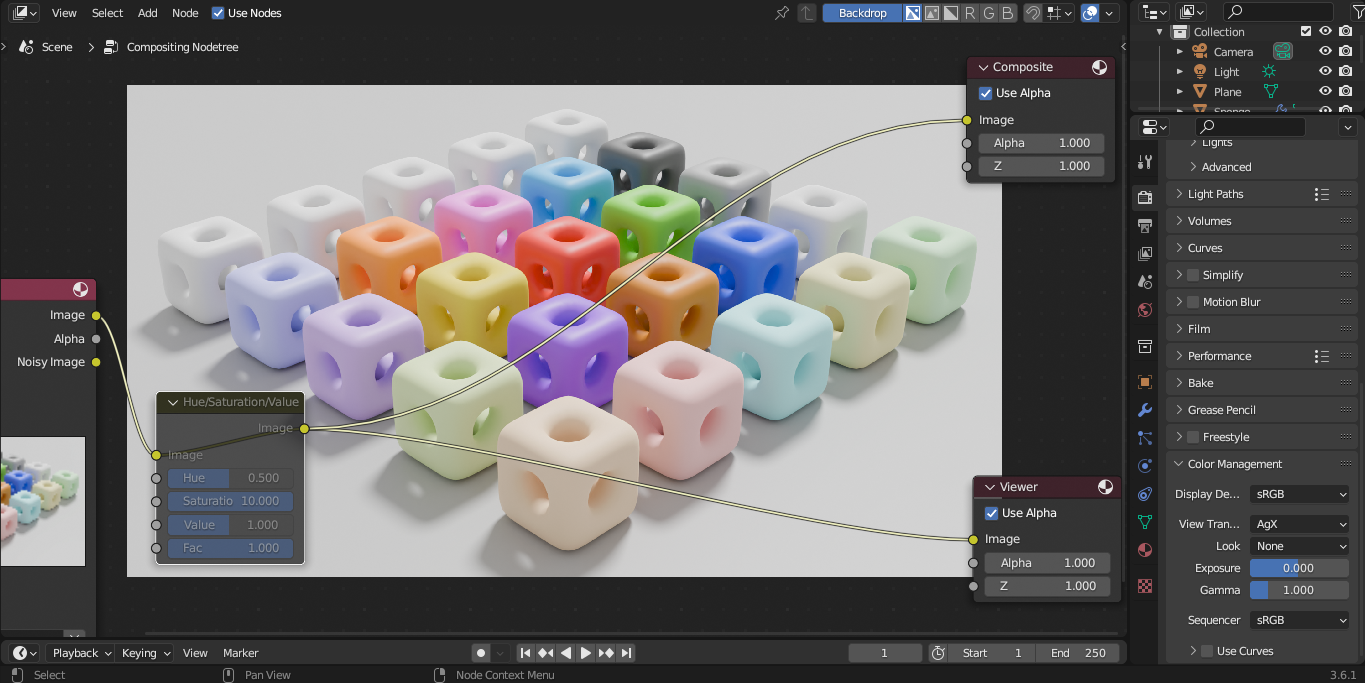Enable the Simplify checkbox

tap(1193, 275)
